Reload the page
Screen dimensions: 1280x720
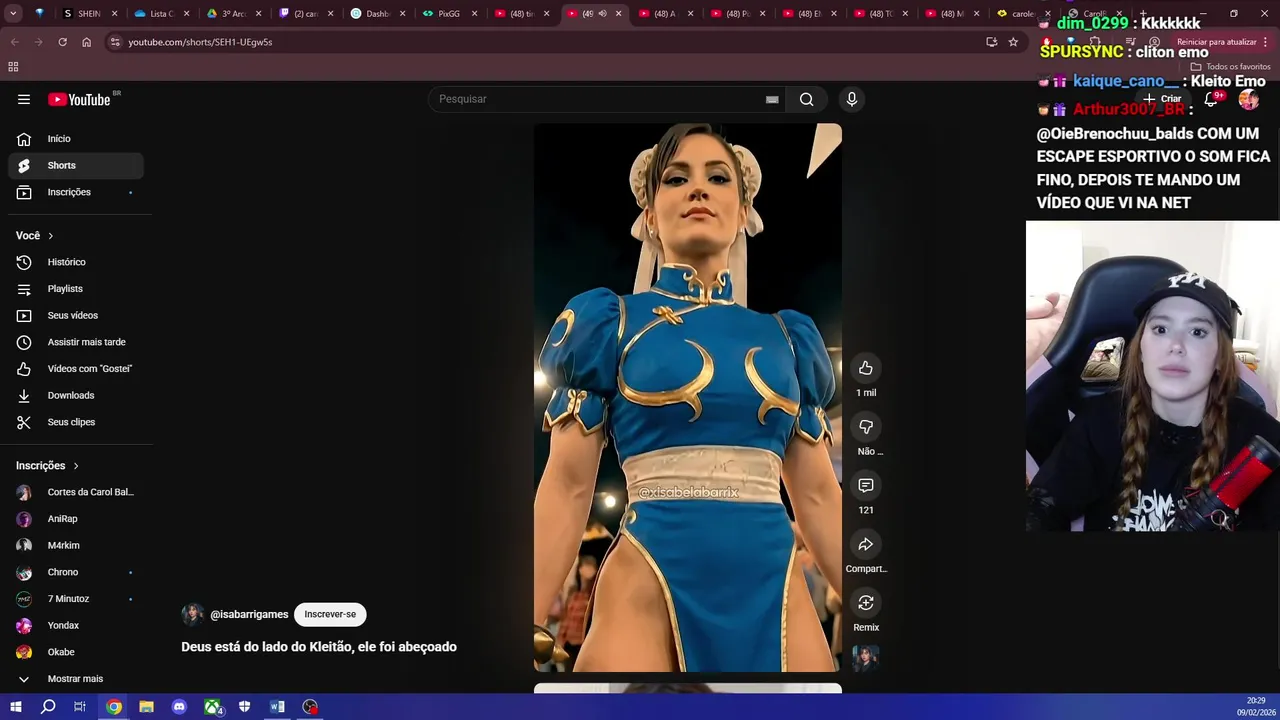(62, 42)
